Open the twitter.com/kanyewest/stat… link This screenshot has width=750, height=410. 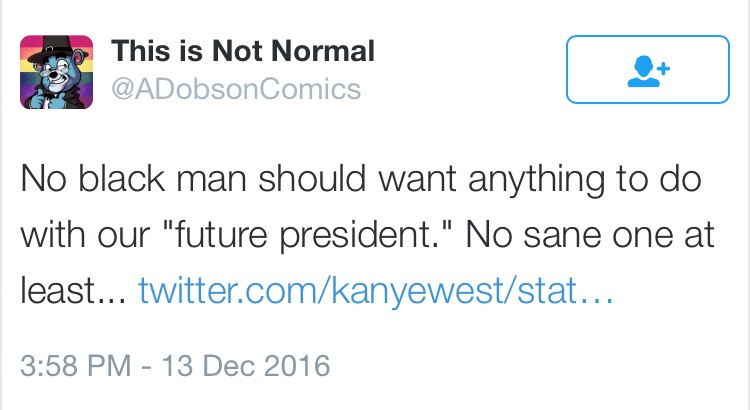coord(375,290)
